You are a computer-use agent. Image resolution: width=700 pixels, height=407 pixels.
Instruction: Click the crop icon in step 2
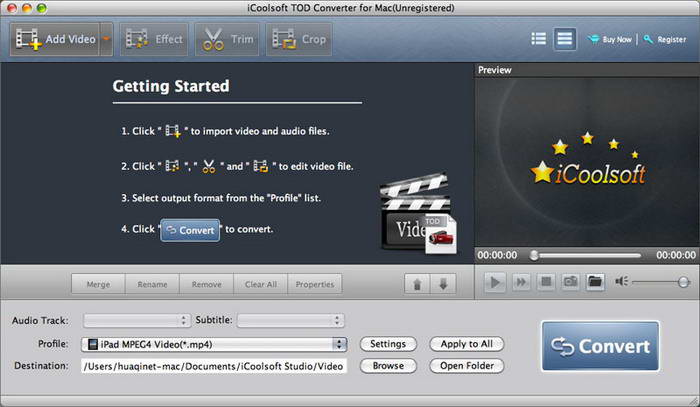[x=261, y=166]
